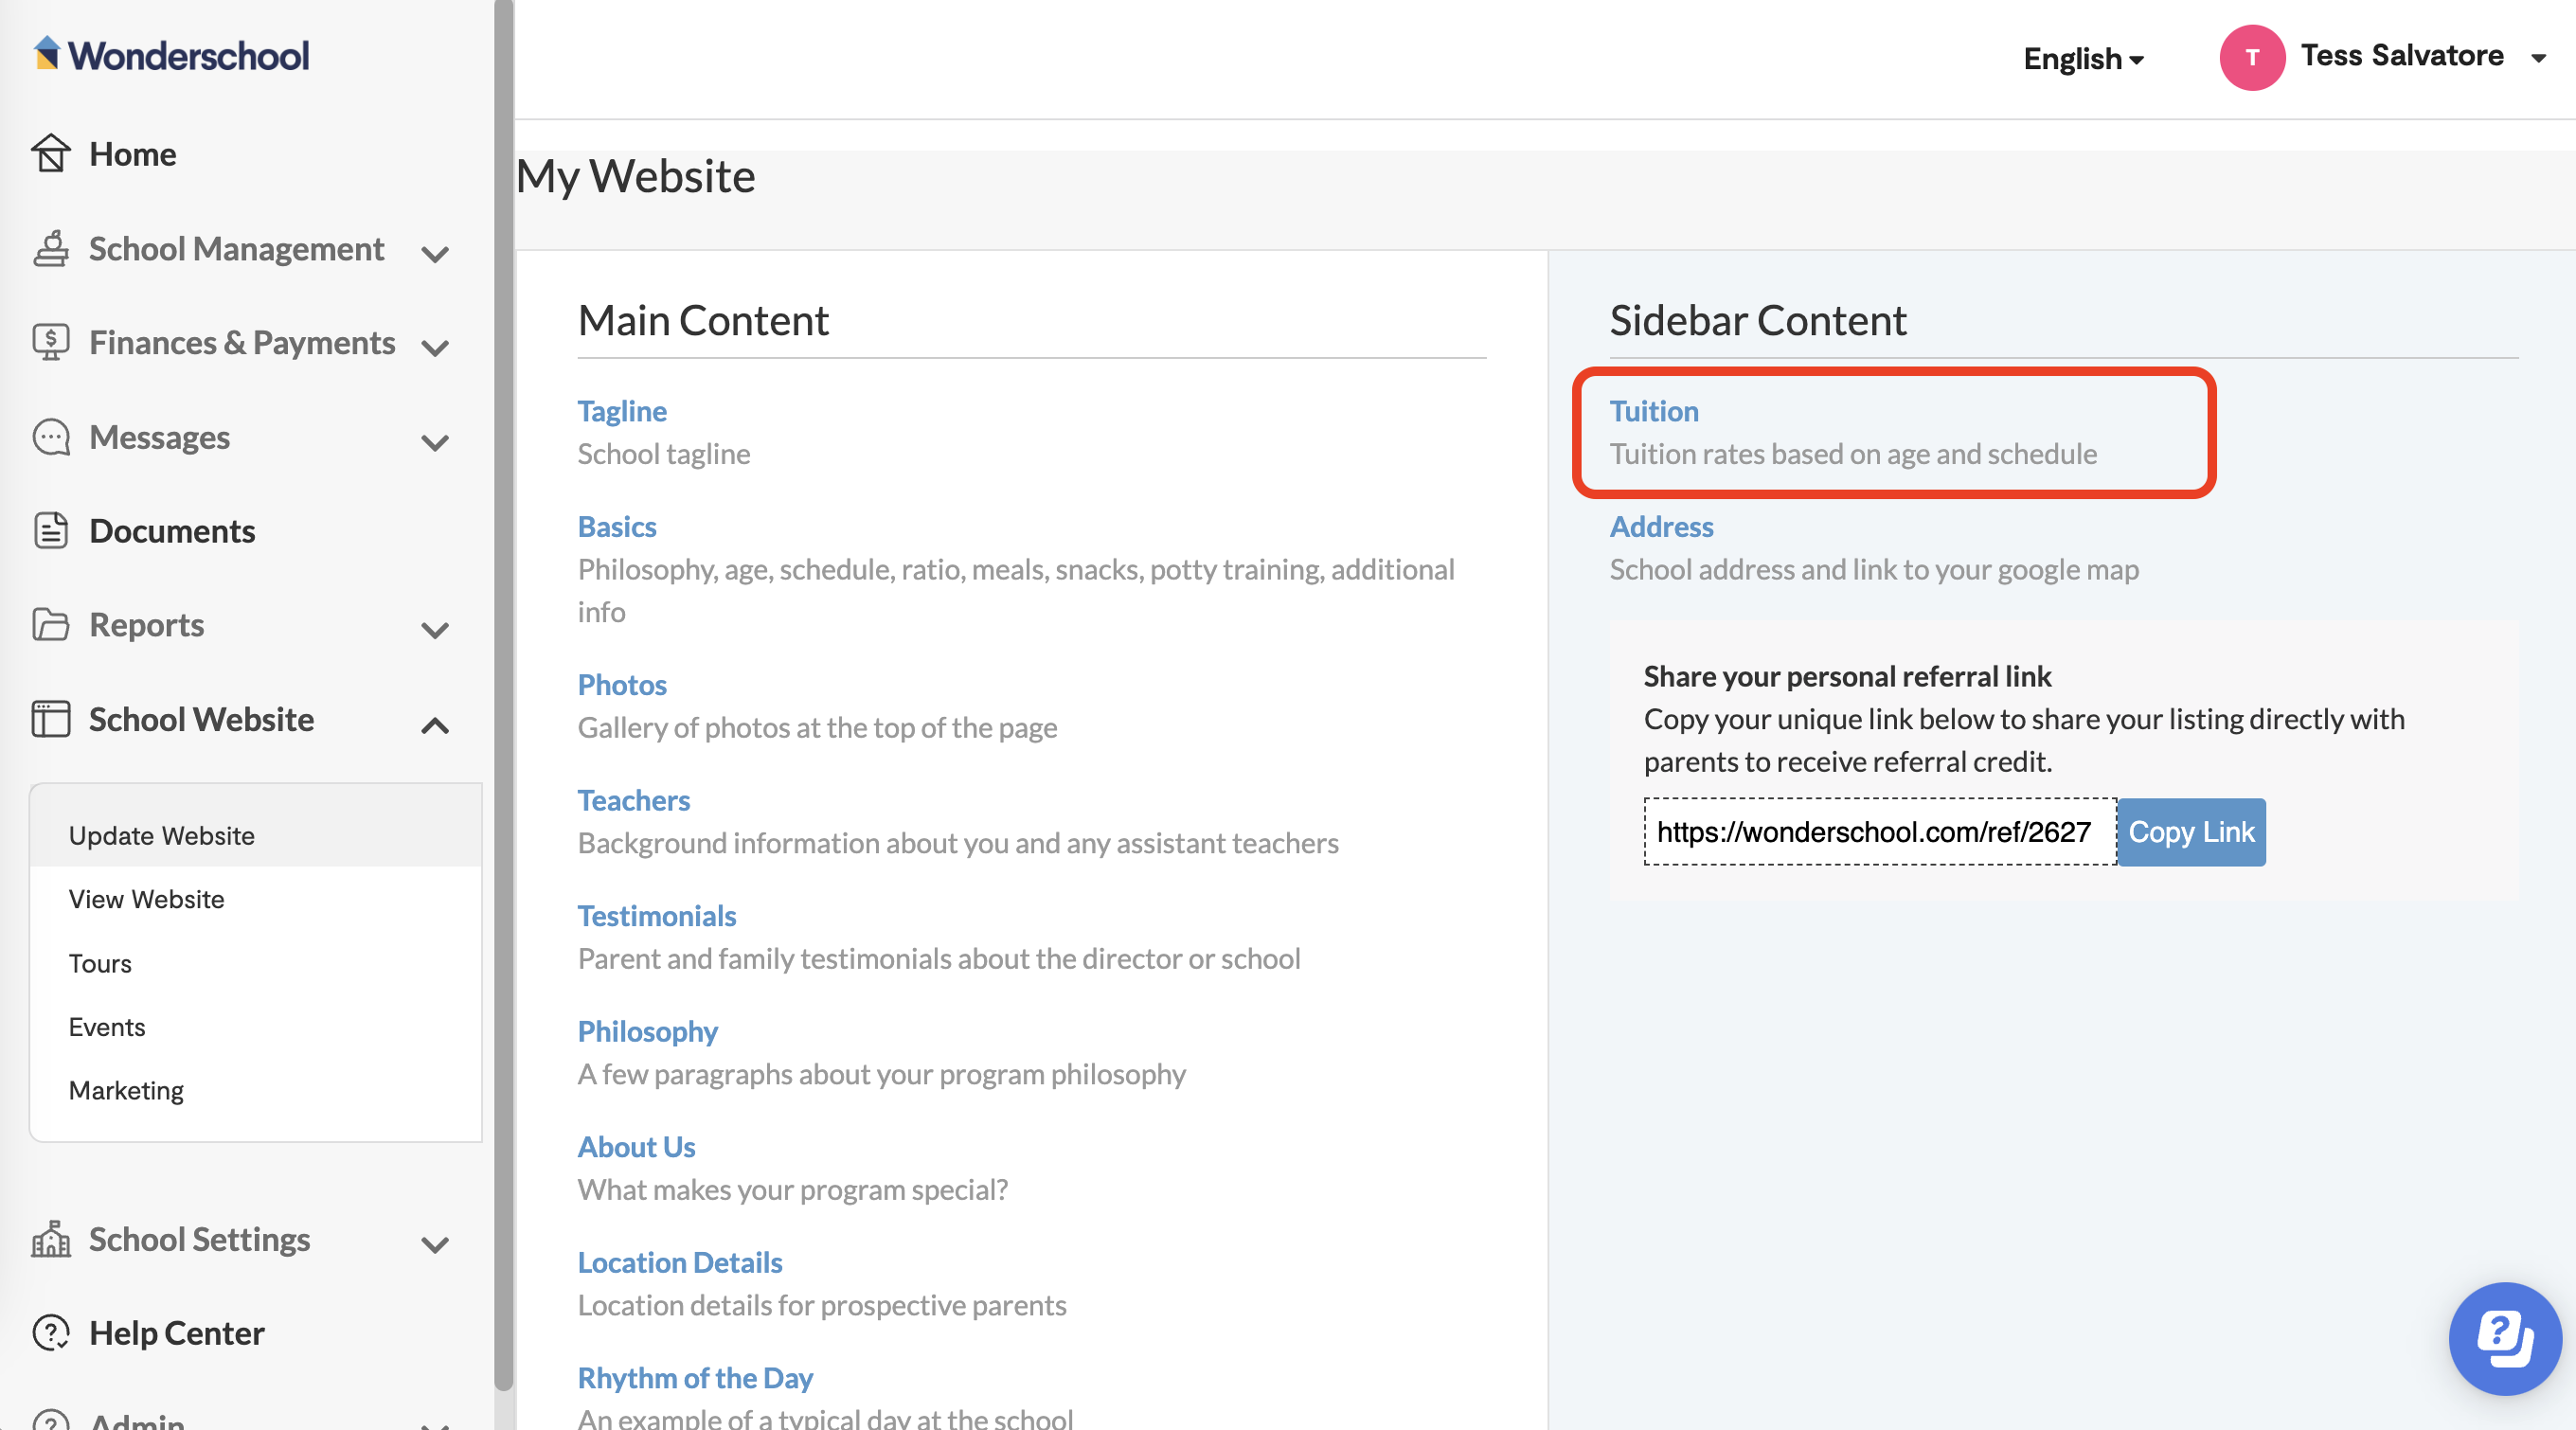
Task: Click the Reports folder icon
Action: coord(50,625)
